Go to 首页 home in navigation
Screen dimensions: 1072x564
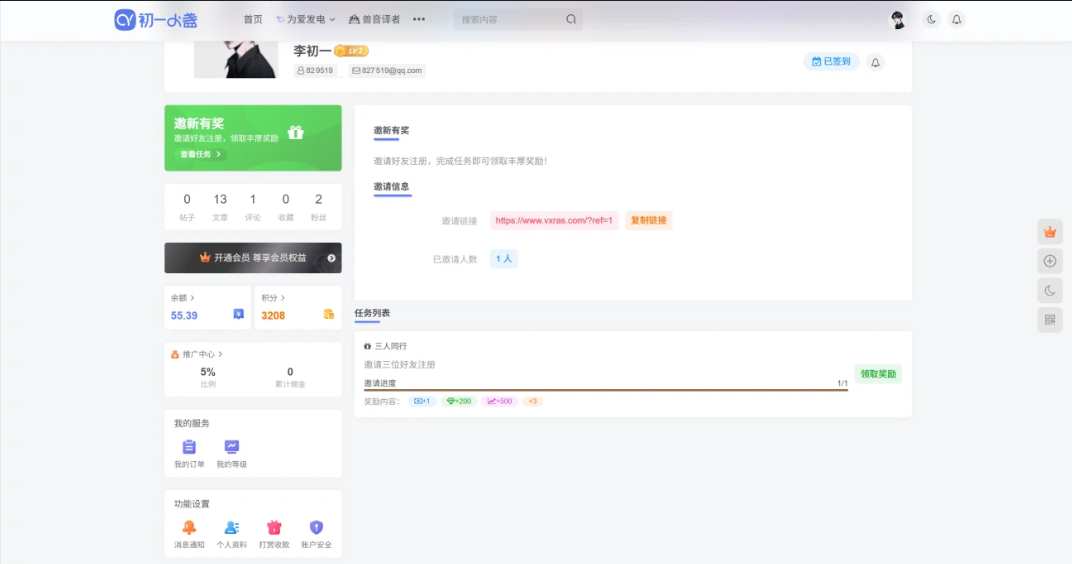pos(253,19)
